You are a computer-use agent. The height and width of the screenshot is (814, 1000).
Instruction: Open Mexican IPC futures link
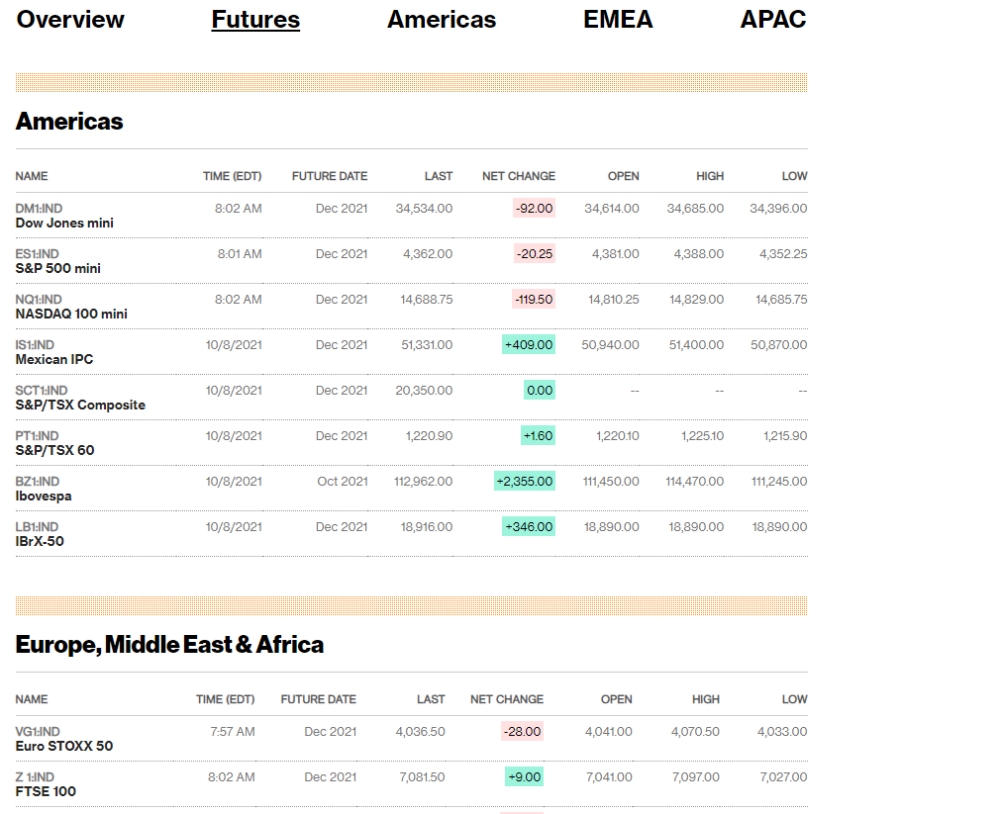click(54, 359)
